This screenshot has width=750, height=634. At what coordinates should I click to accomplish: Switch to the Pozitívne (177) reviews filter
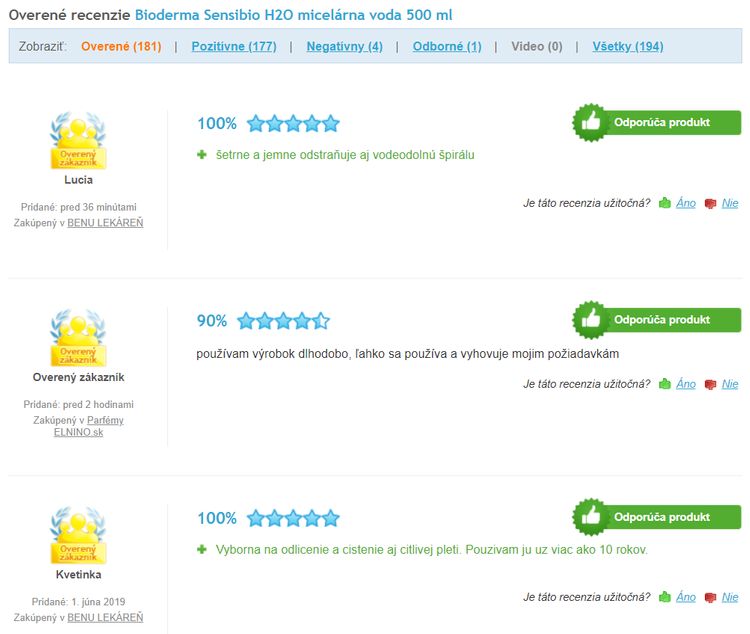point(234,46)
